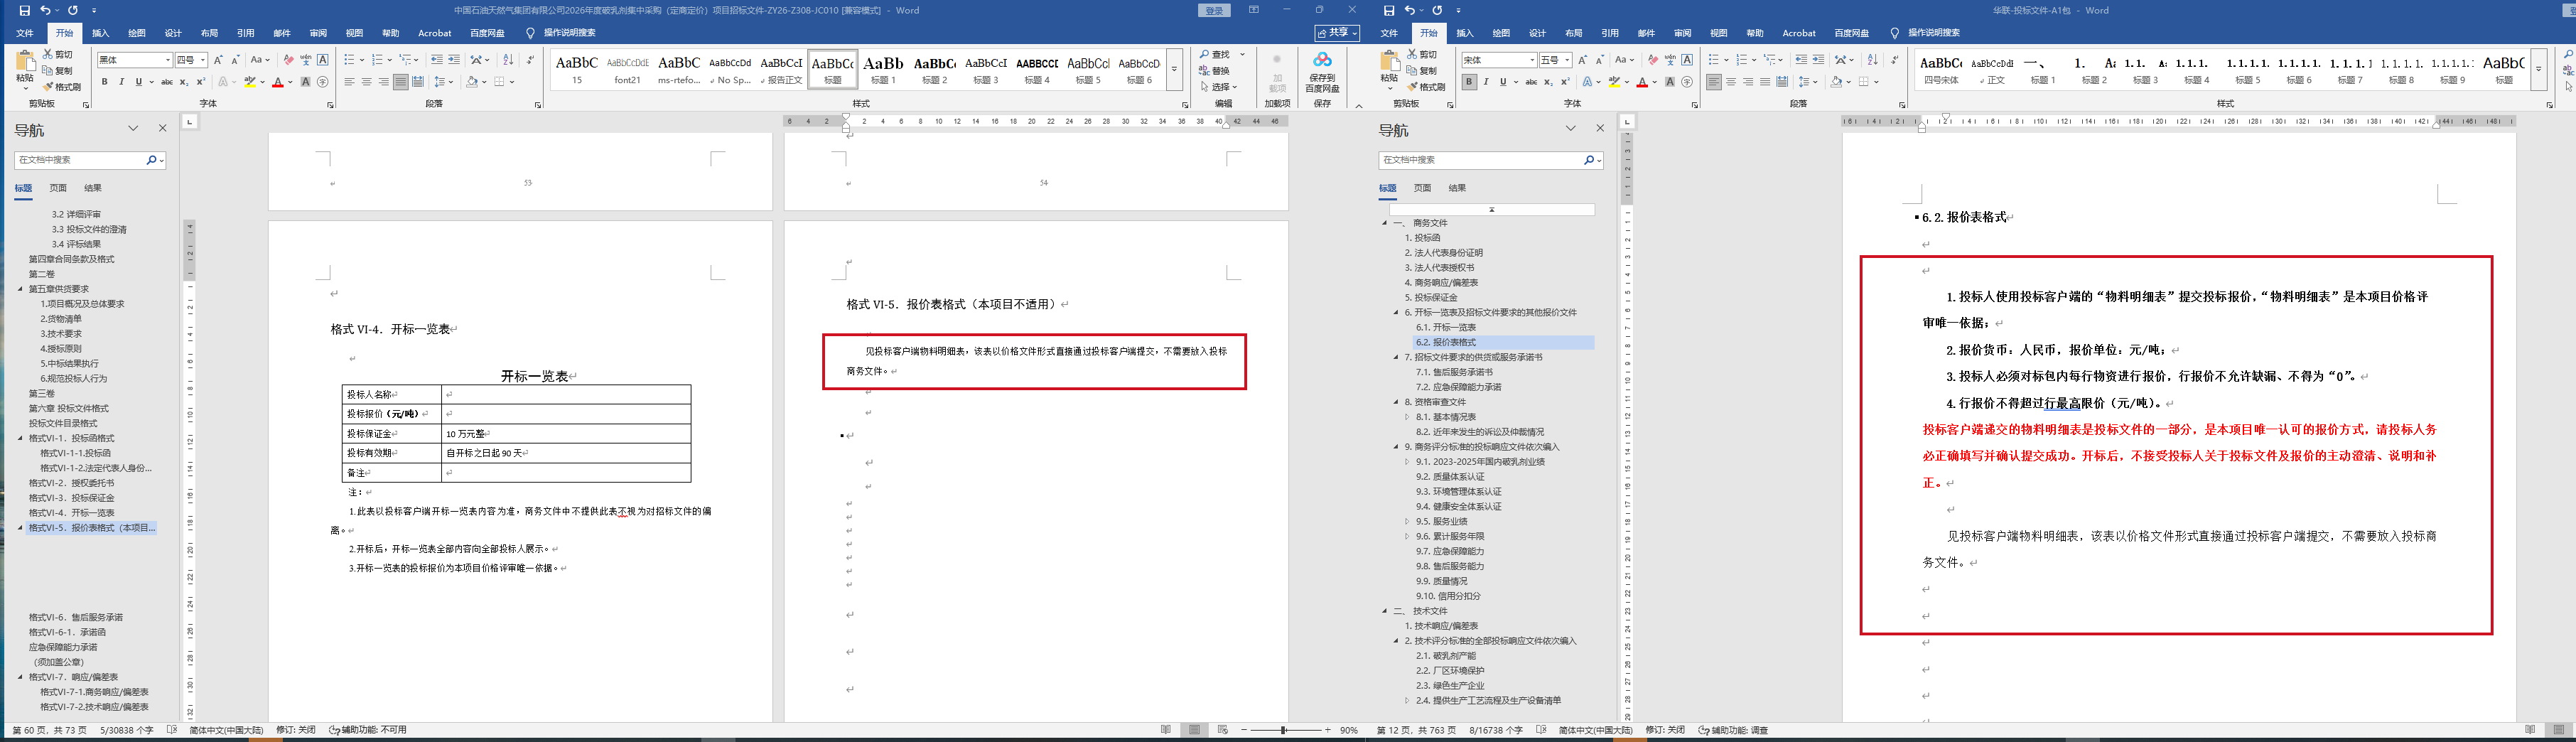Apply superscript in right Word window
Viewport: 2576px width, 742px height.
[1565, 82]
